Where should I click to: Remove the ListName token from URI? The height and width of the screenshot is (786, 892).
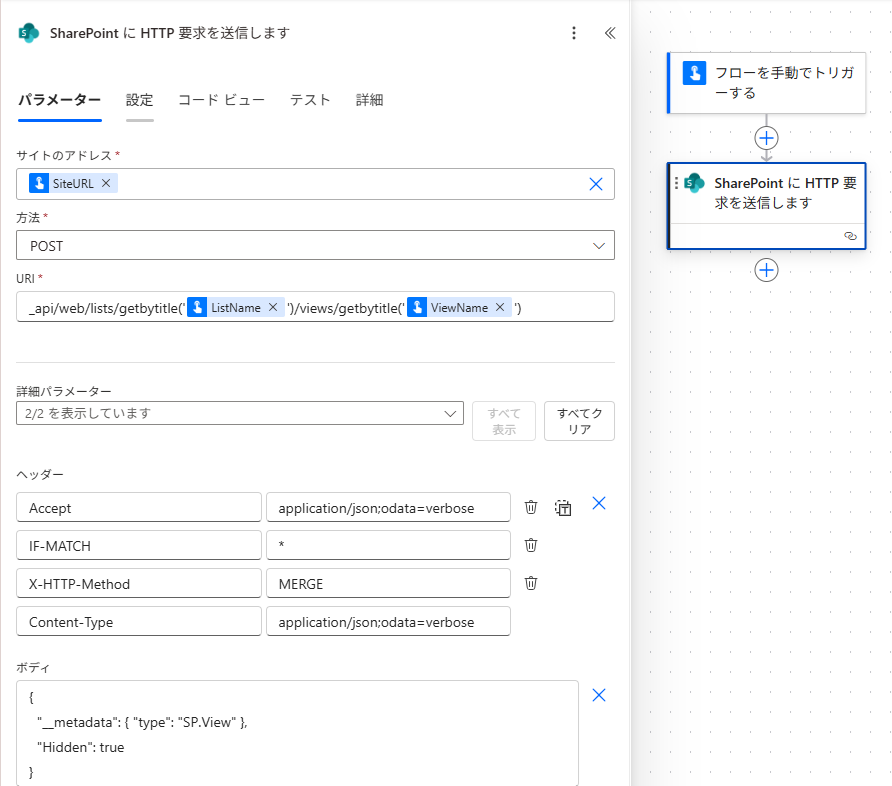[x=273, y=308]
